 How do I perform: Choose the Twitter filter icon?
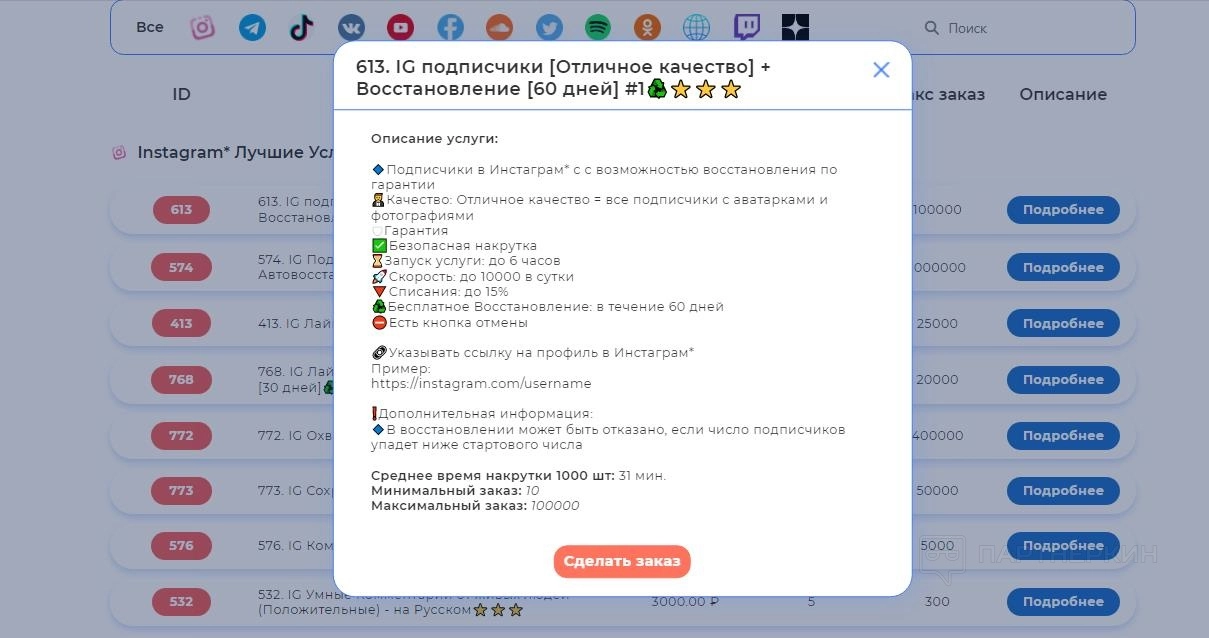(549, 28)
